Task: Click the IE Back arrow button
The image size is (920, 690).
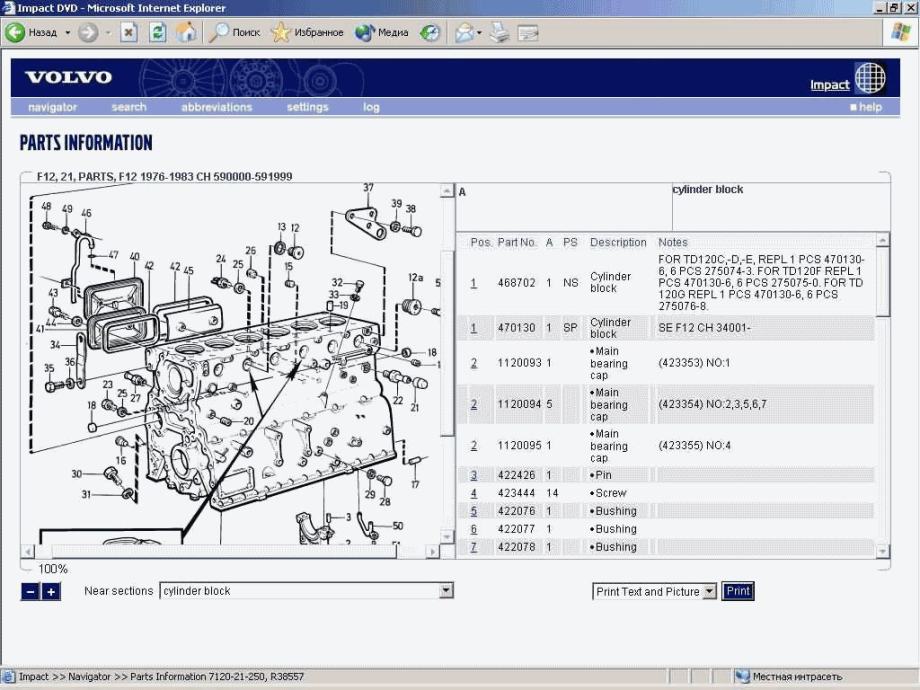Action: point(16,33)
